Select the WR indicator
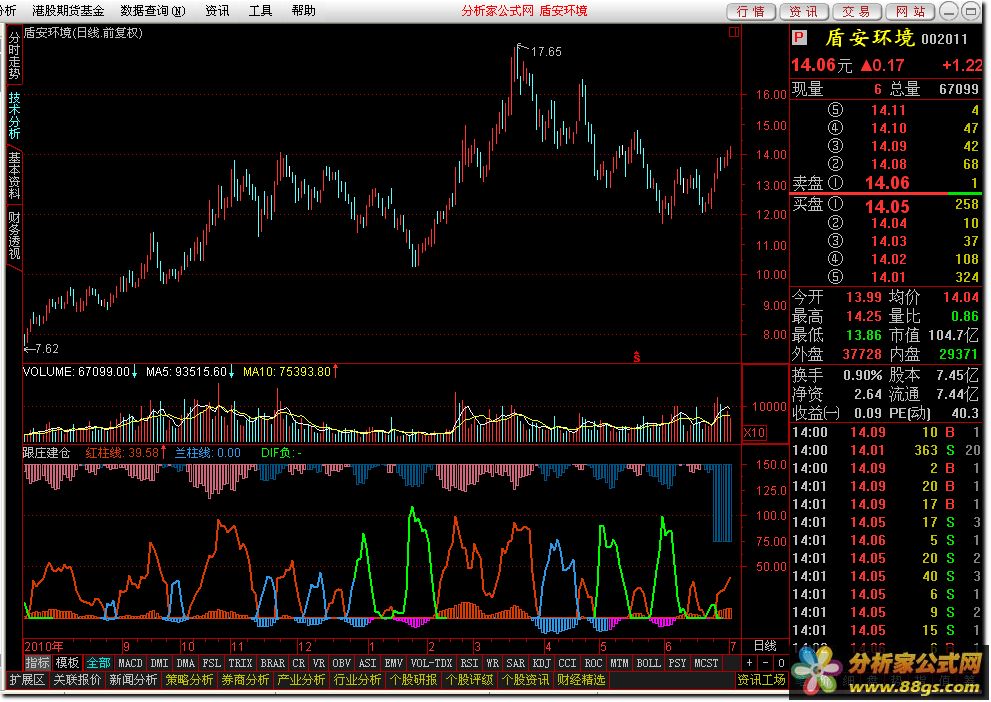This screenshot has width=991, height=702. 492,663
